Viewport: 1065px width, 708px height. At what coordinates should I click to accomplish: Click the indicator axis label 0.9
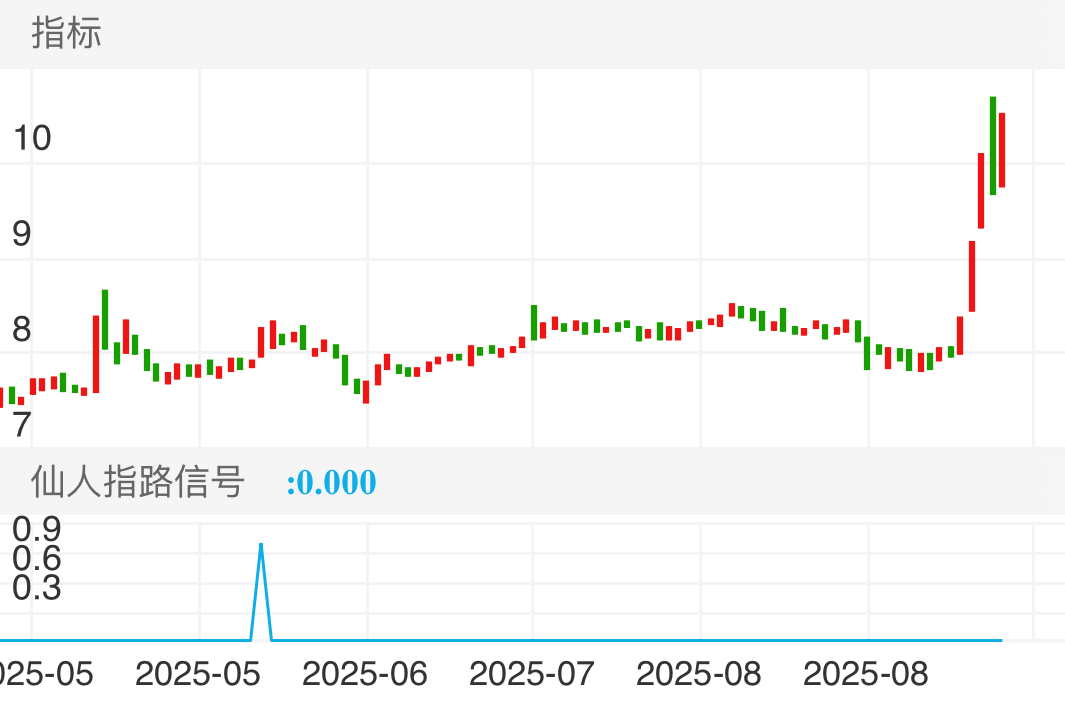(x=37, y=529)
